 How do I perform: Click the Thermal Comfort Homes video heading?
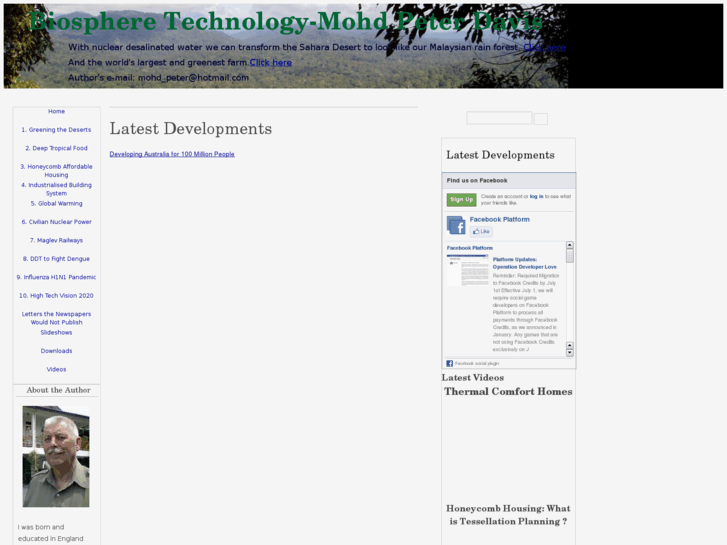[x=508, y=391]
